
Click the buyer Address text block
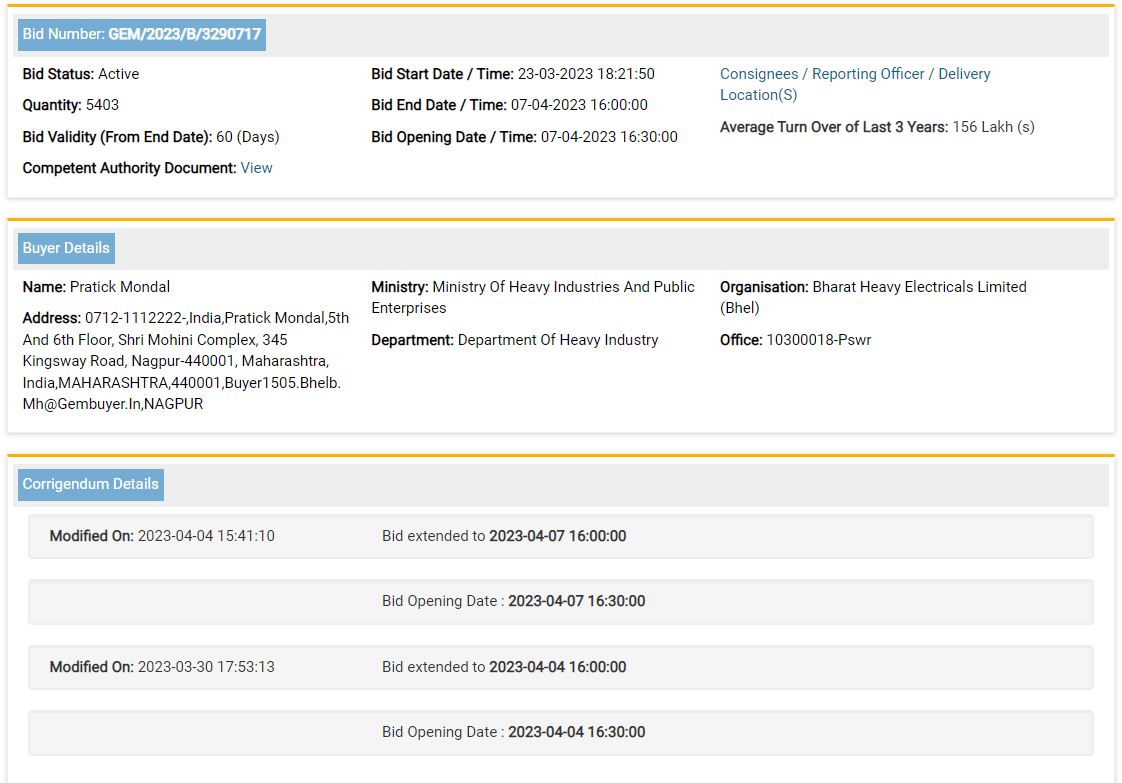[185, 361]
